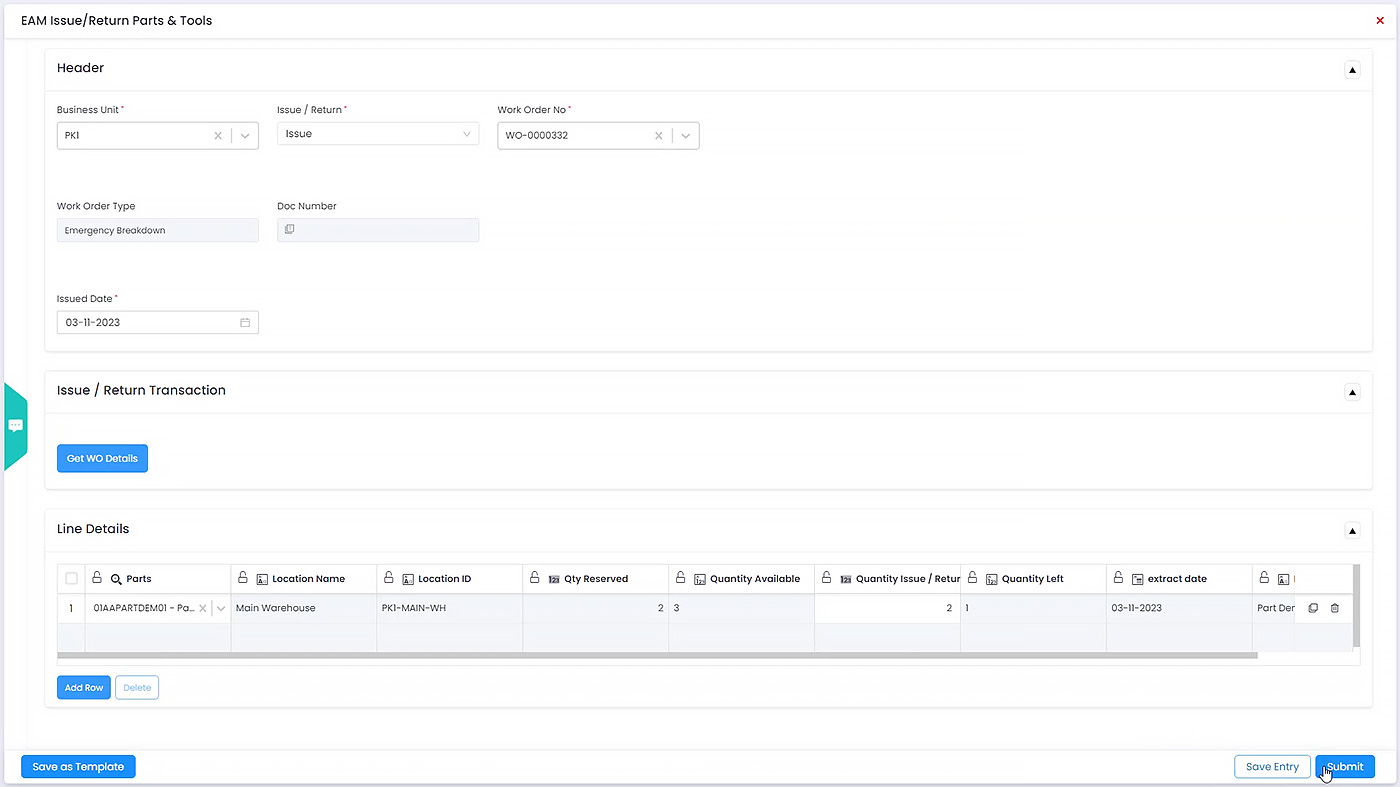Collapse the Header section
The height and width of the screenshot is (787, 1400).
coord(1352,70)
